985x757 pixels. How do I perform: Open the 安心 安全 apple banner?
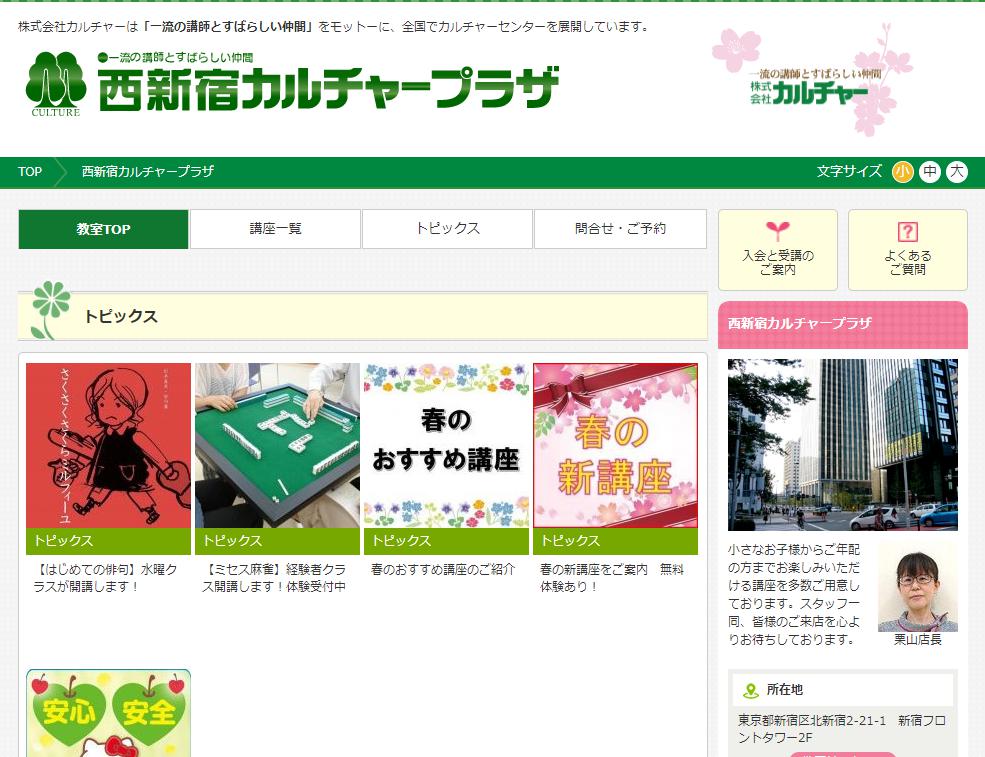(108, 713)
